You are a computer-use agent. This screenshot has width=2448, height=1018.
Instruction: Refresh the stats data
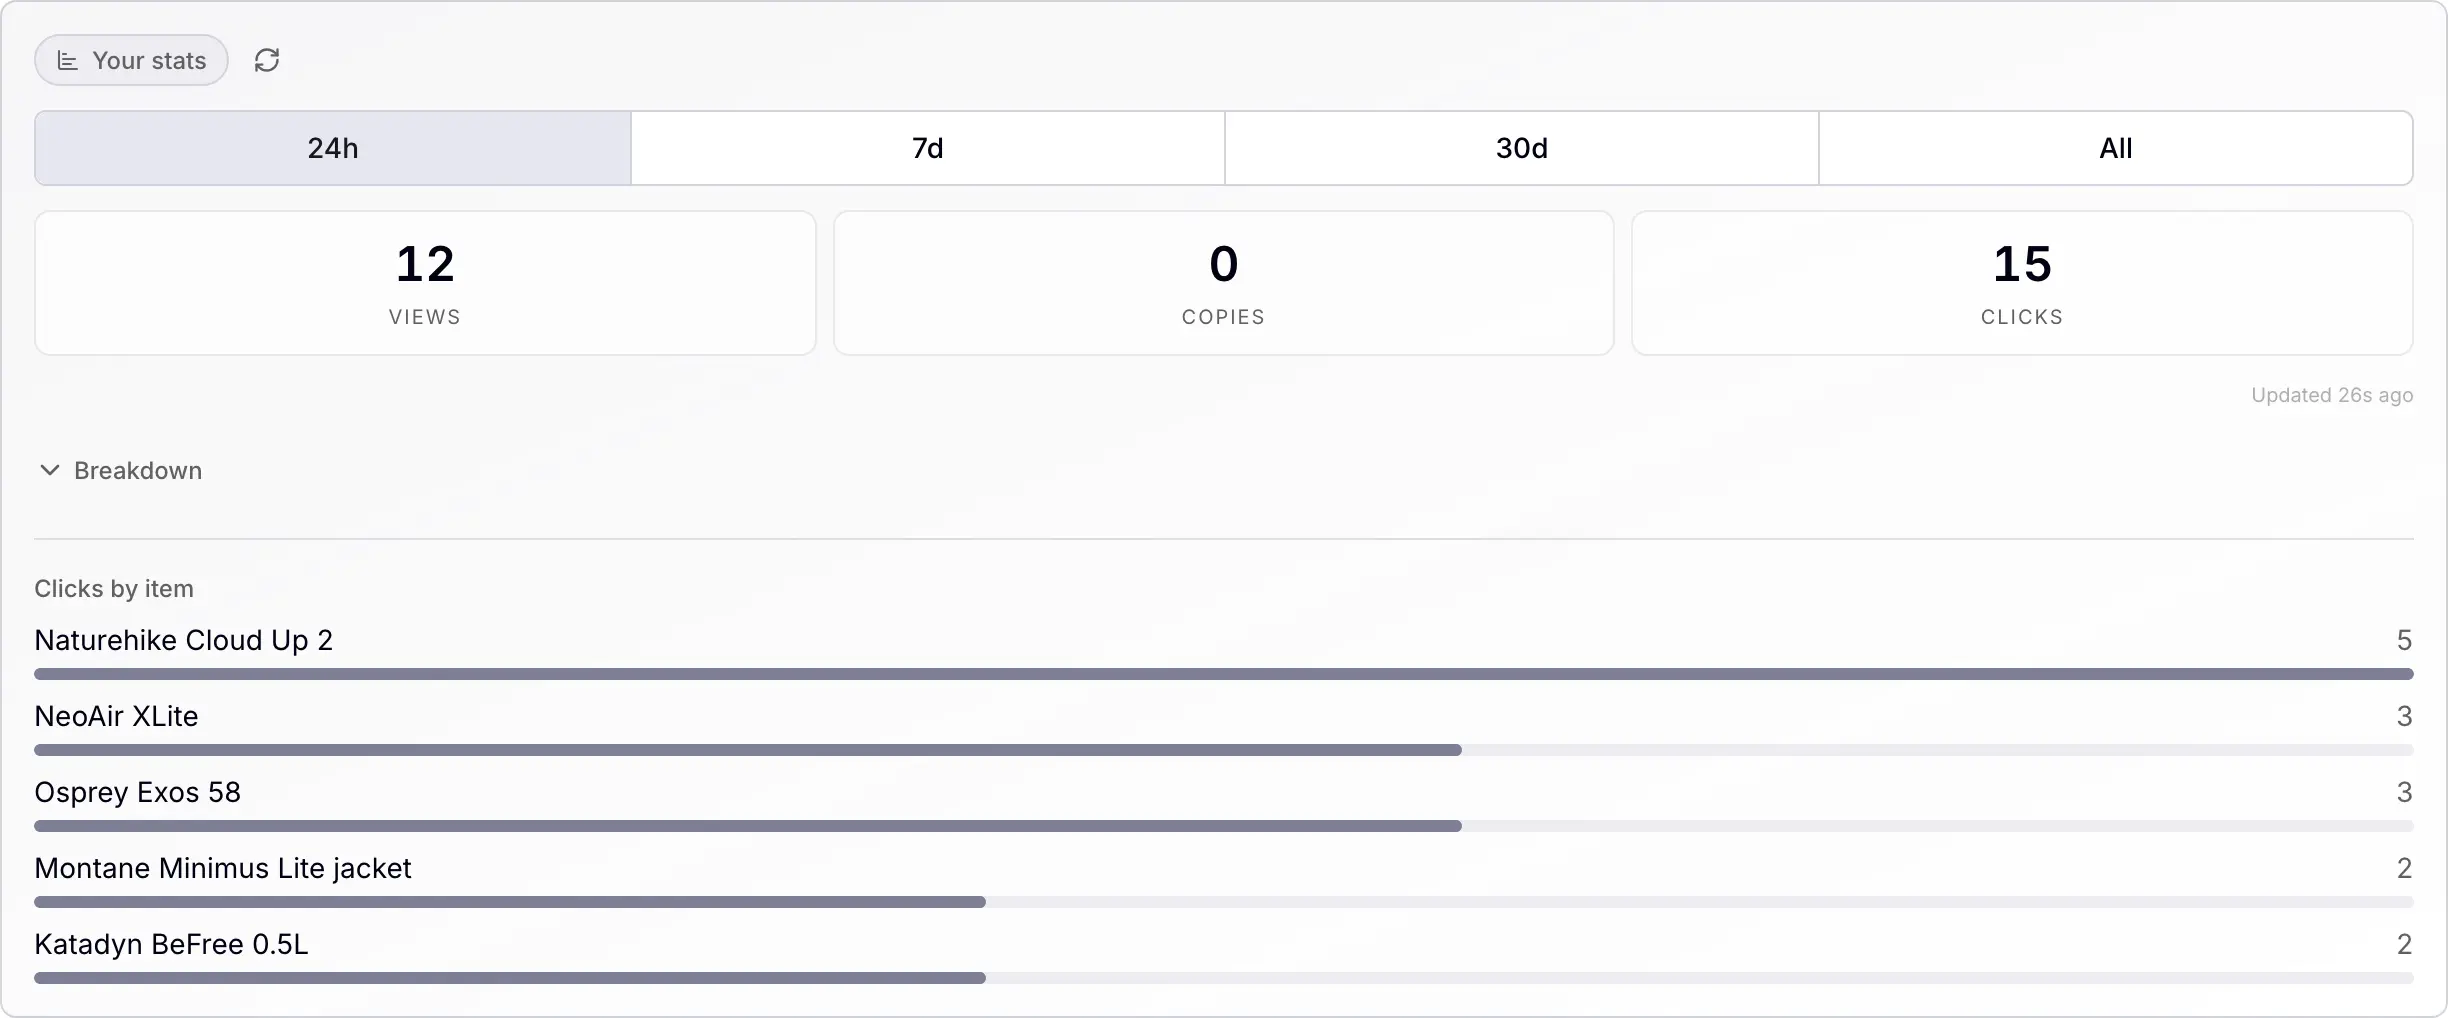click(x=266, y=60)
